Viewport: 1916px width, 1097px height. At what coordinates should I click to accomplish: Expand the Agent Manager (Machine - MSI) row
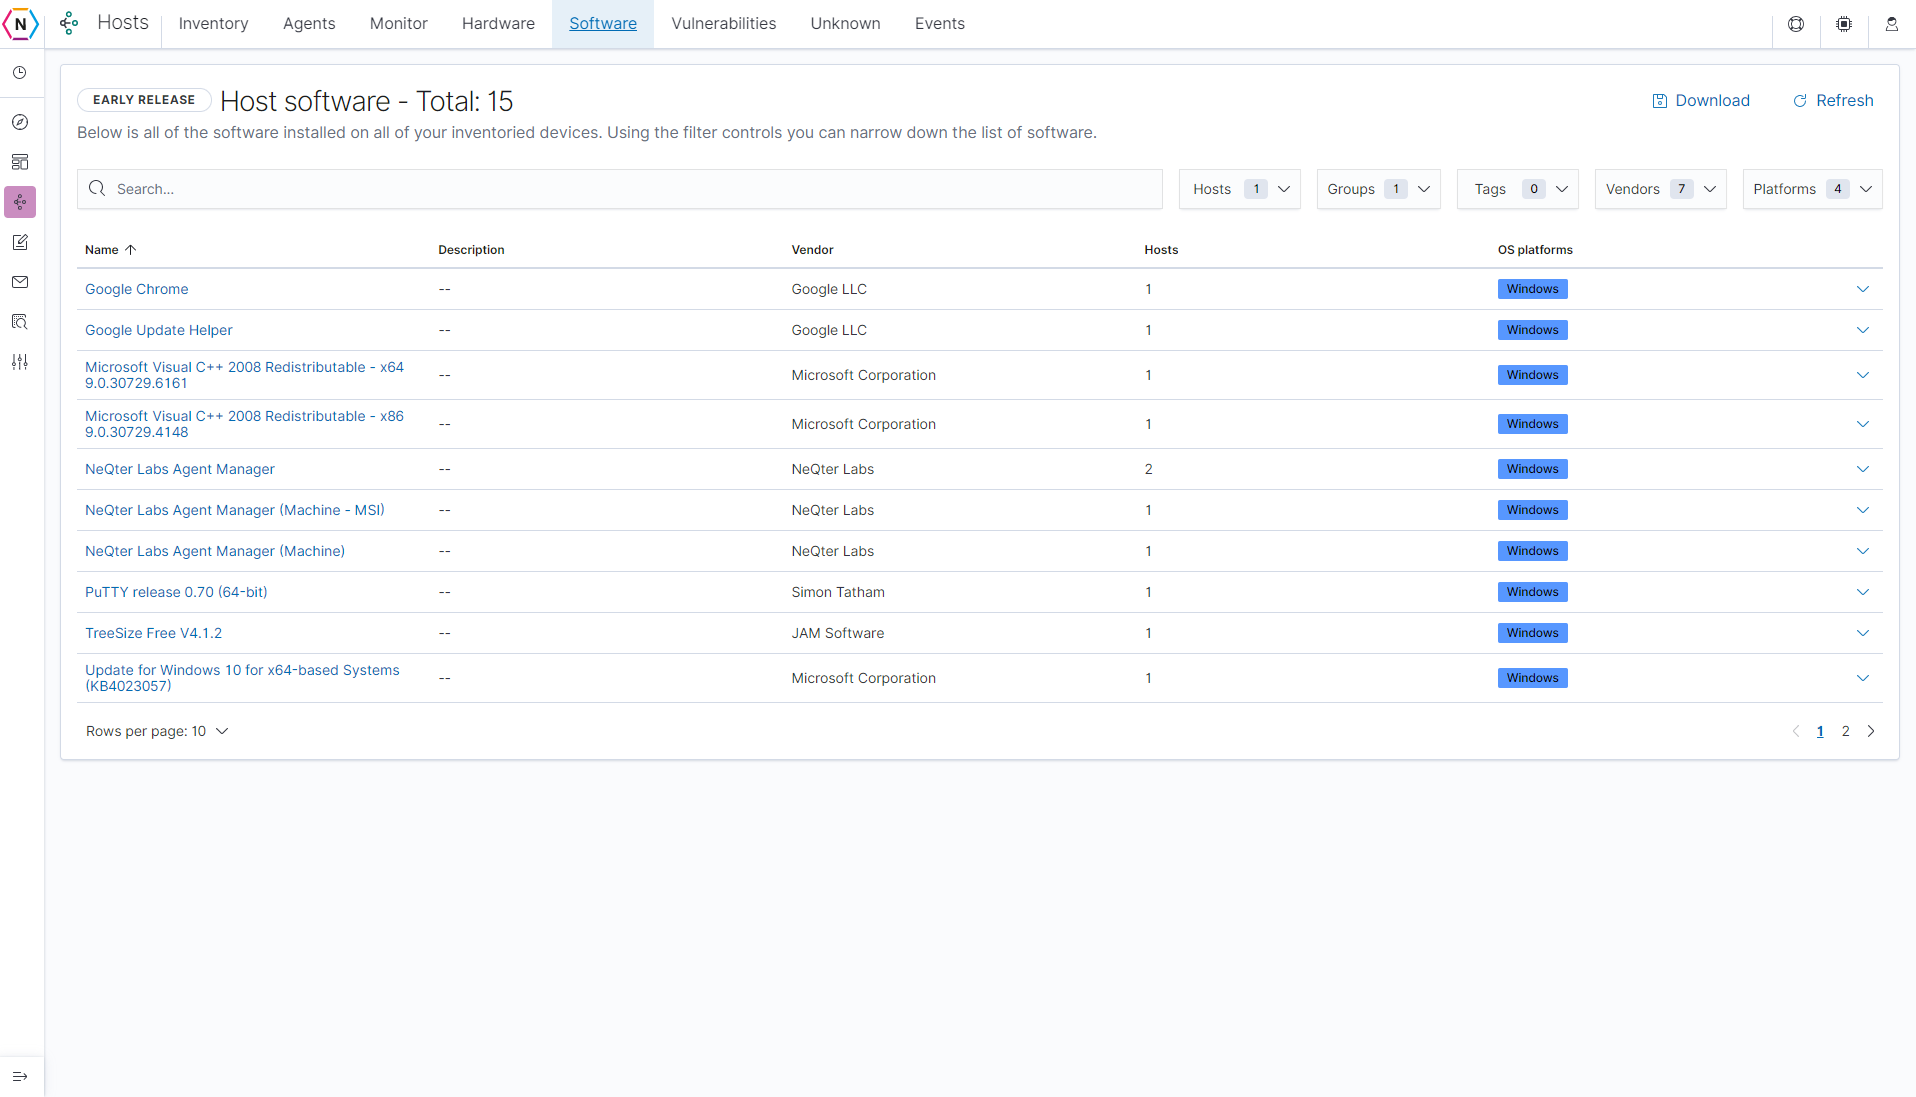1863,510
